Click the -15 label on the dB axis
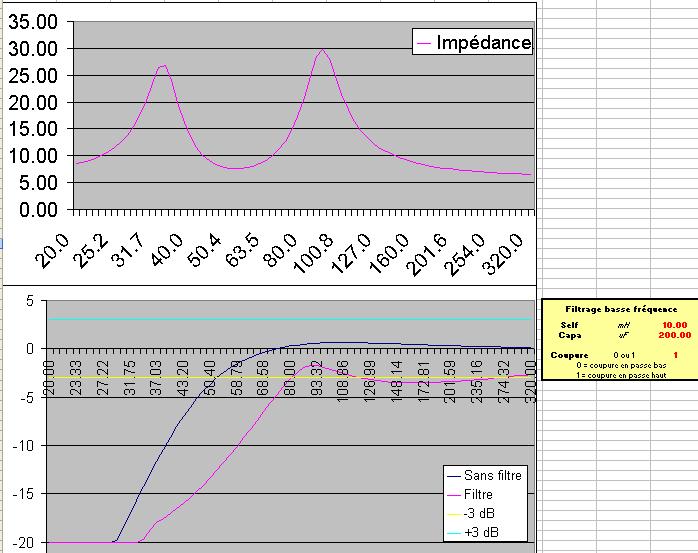698x553 pixels. coord(24,494)
